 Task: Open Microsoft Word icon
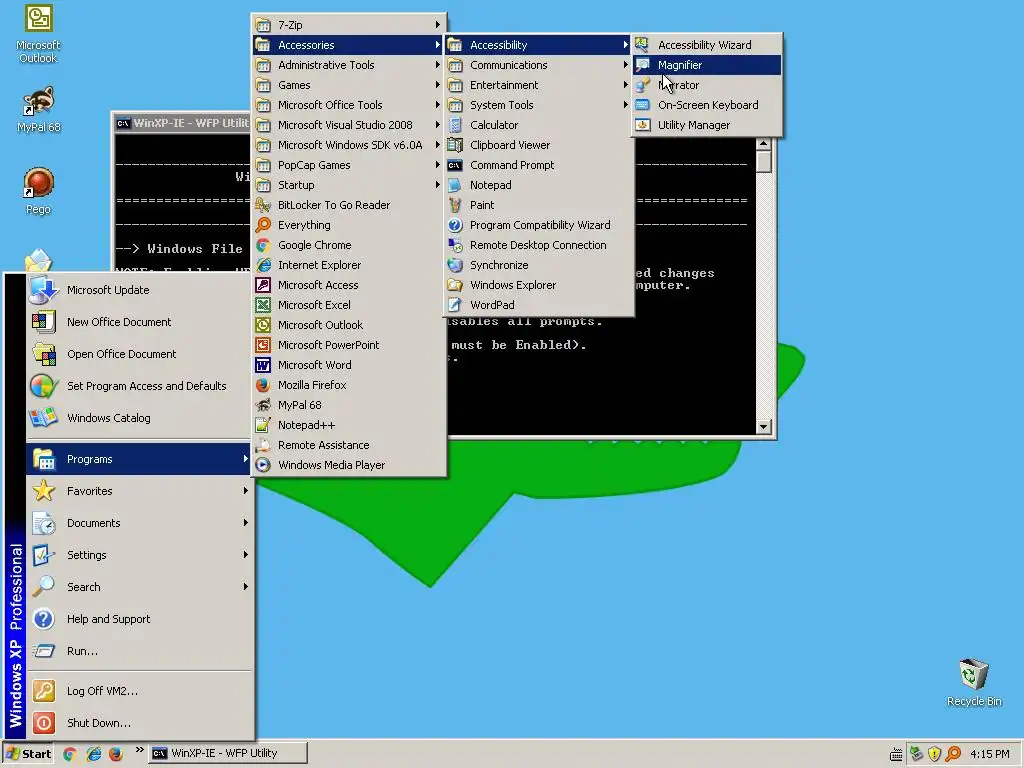pos(263,365)
